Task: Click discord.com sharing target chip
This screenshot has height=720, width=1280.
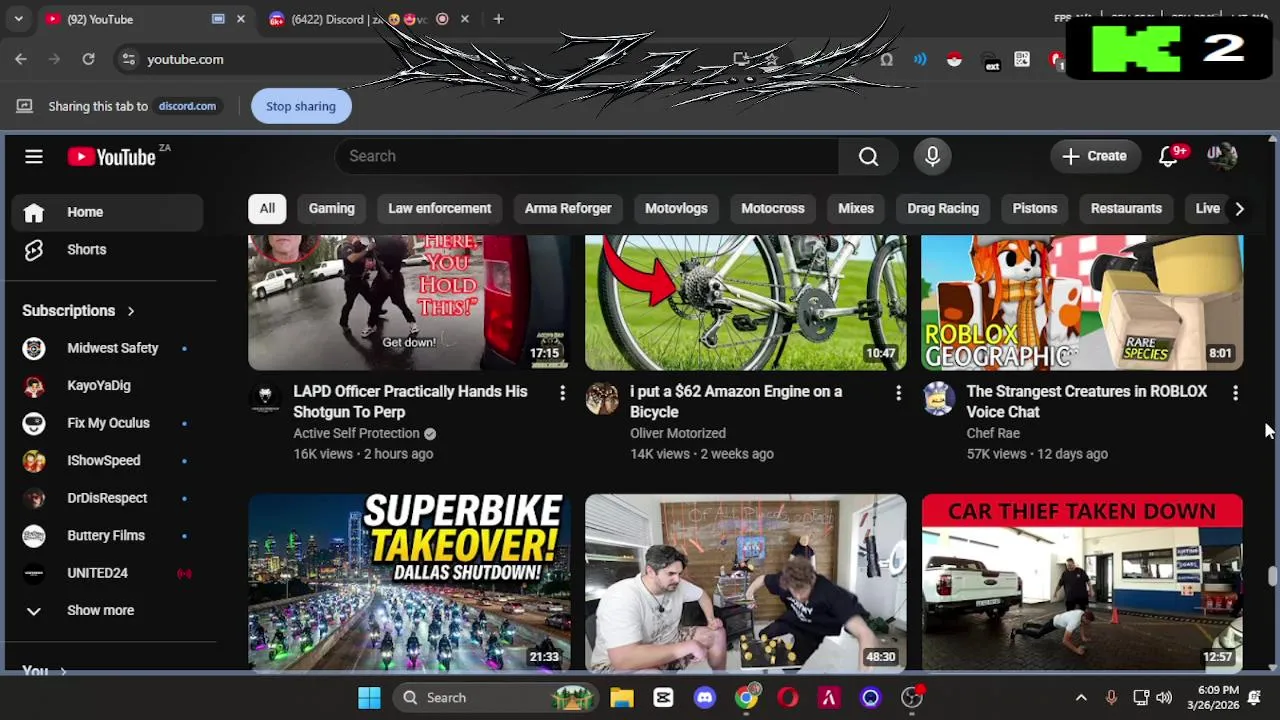Action: [187, 106]
